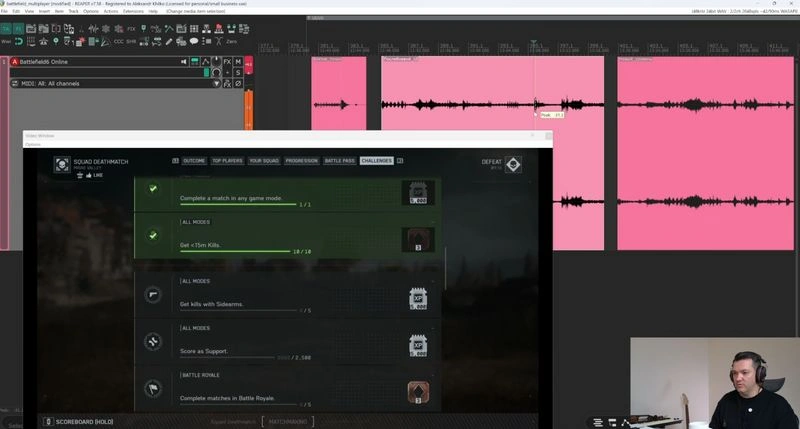Click the first green active toolbar icon

click(6, 29)
